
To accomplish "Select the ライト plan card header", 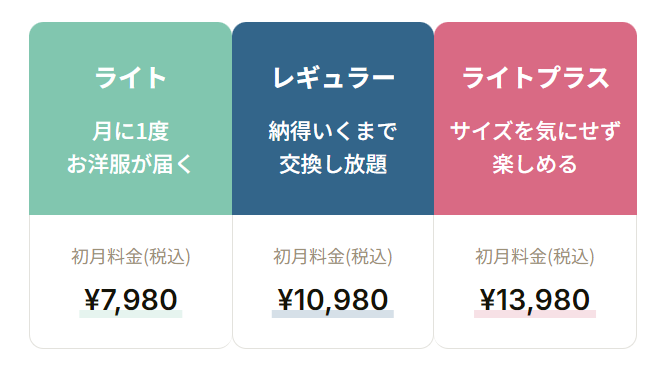I will tap(130, 119).
